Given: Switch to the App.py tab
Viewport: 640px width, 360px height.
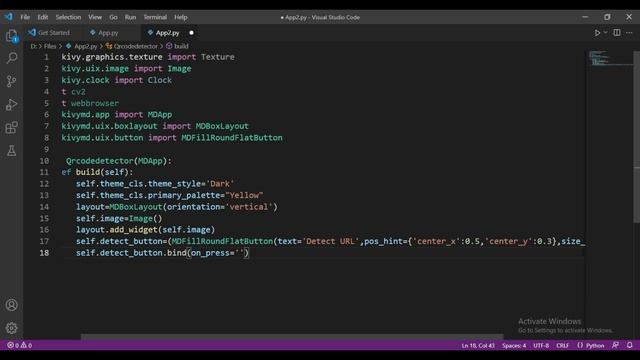Looking at the screenshot, I should (107, 33).
